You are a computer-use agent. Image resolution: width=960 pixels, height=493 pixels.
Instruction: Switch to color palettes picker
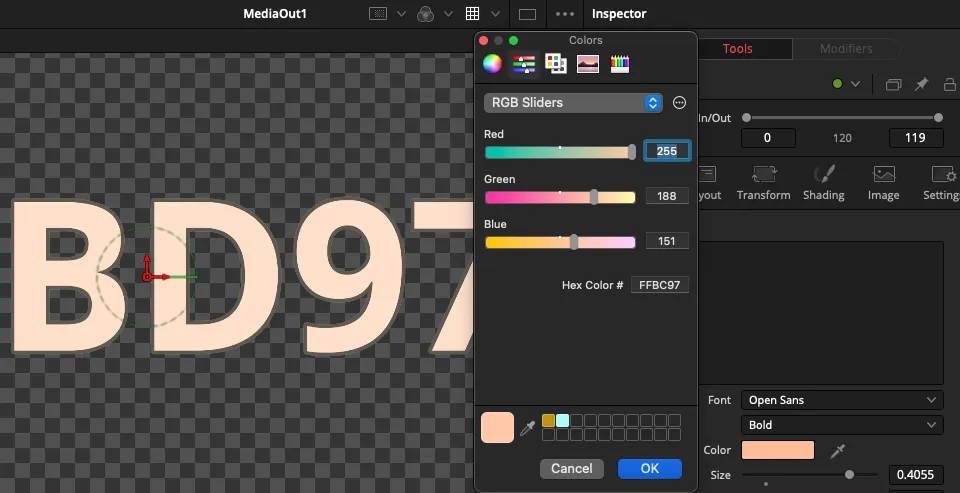[555, 65]
